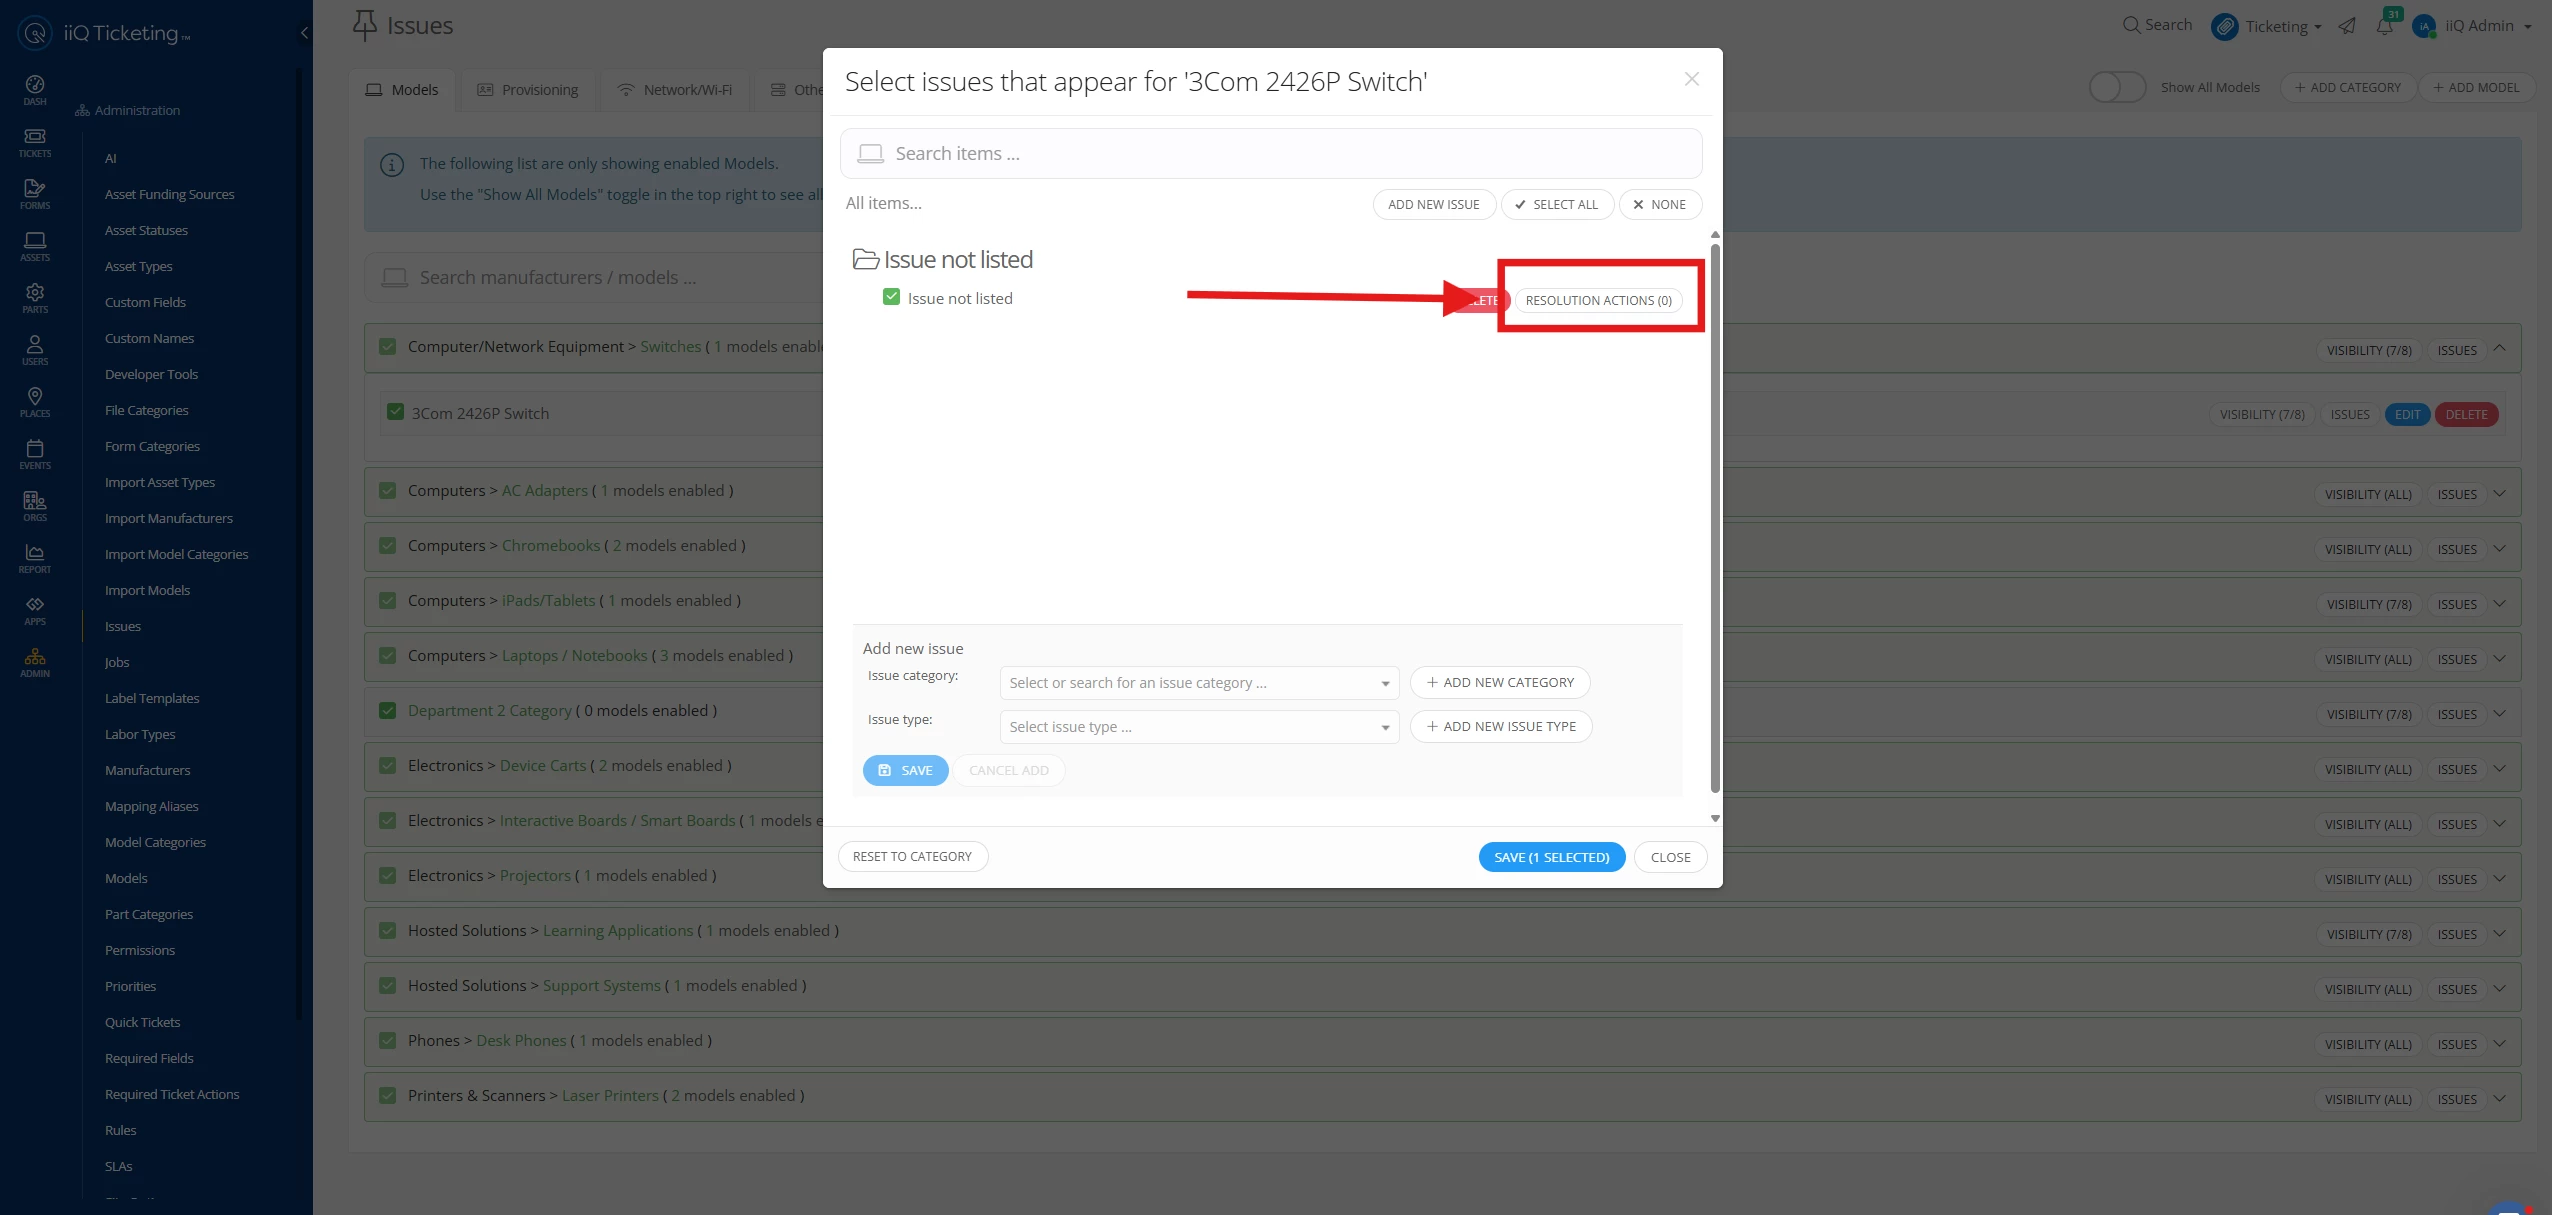Click the iiQ Ticketing logo icon
Viewport: 2552px width, 1215px height.
coord(35,33)
